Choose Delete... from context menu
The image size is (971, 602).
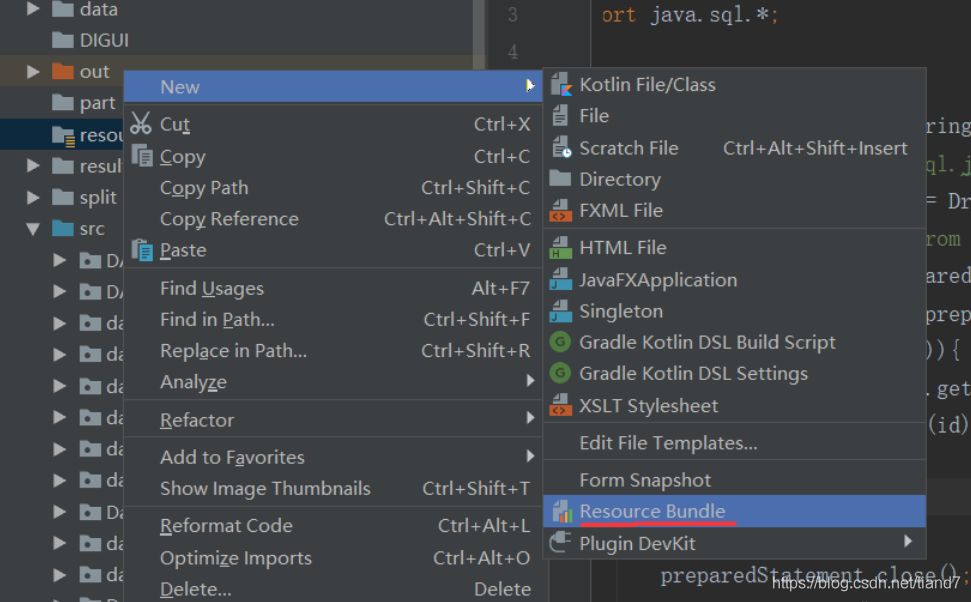coord(334,589)
